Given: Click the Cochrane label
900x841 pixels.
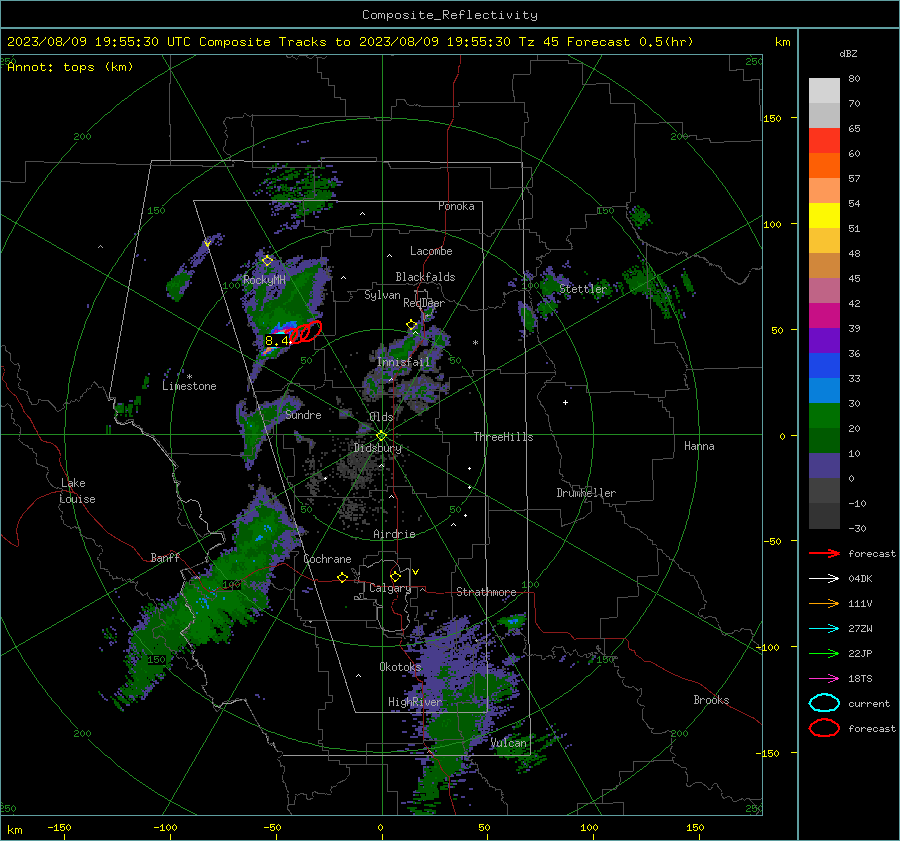Looking at the screenshot, I should click(x=327, y=559).
